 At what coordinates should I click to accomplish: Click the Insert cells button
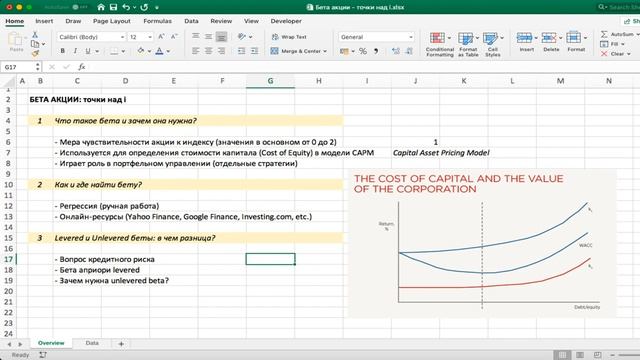[x=526, y=42]
